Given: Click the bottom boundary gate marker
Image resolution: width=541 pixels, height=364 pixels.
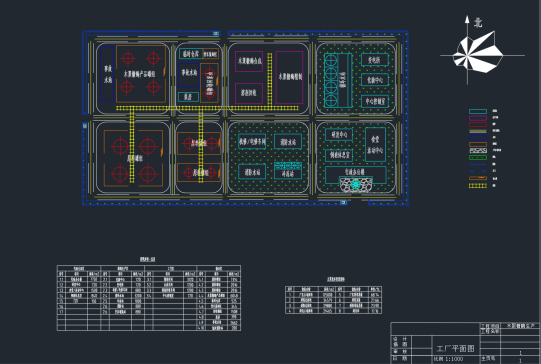Looking at the screenshot, I should (343, 203).
